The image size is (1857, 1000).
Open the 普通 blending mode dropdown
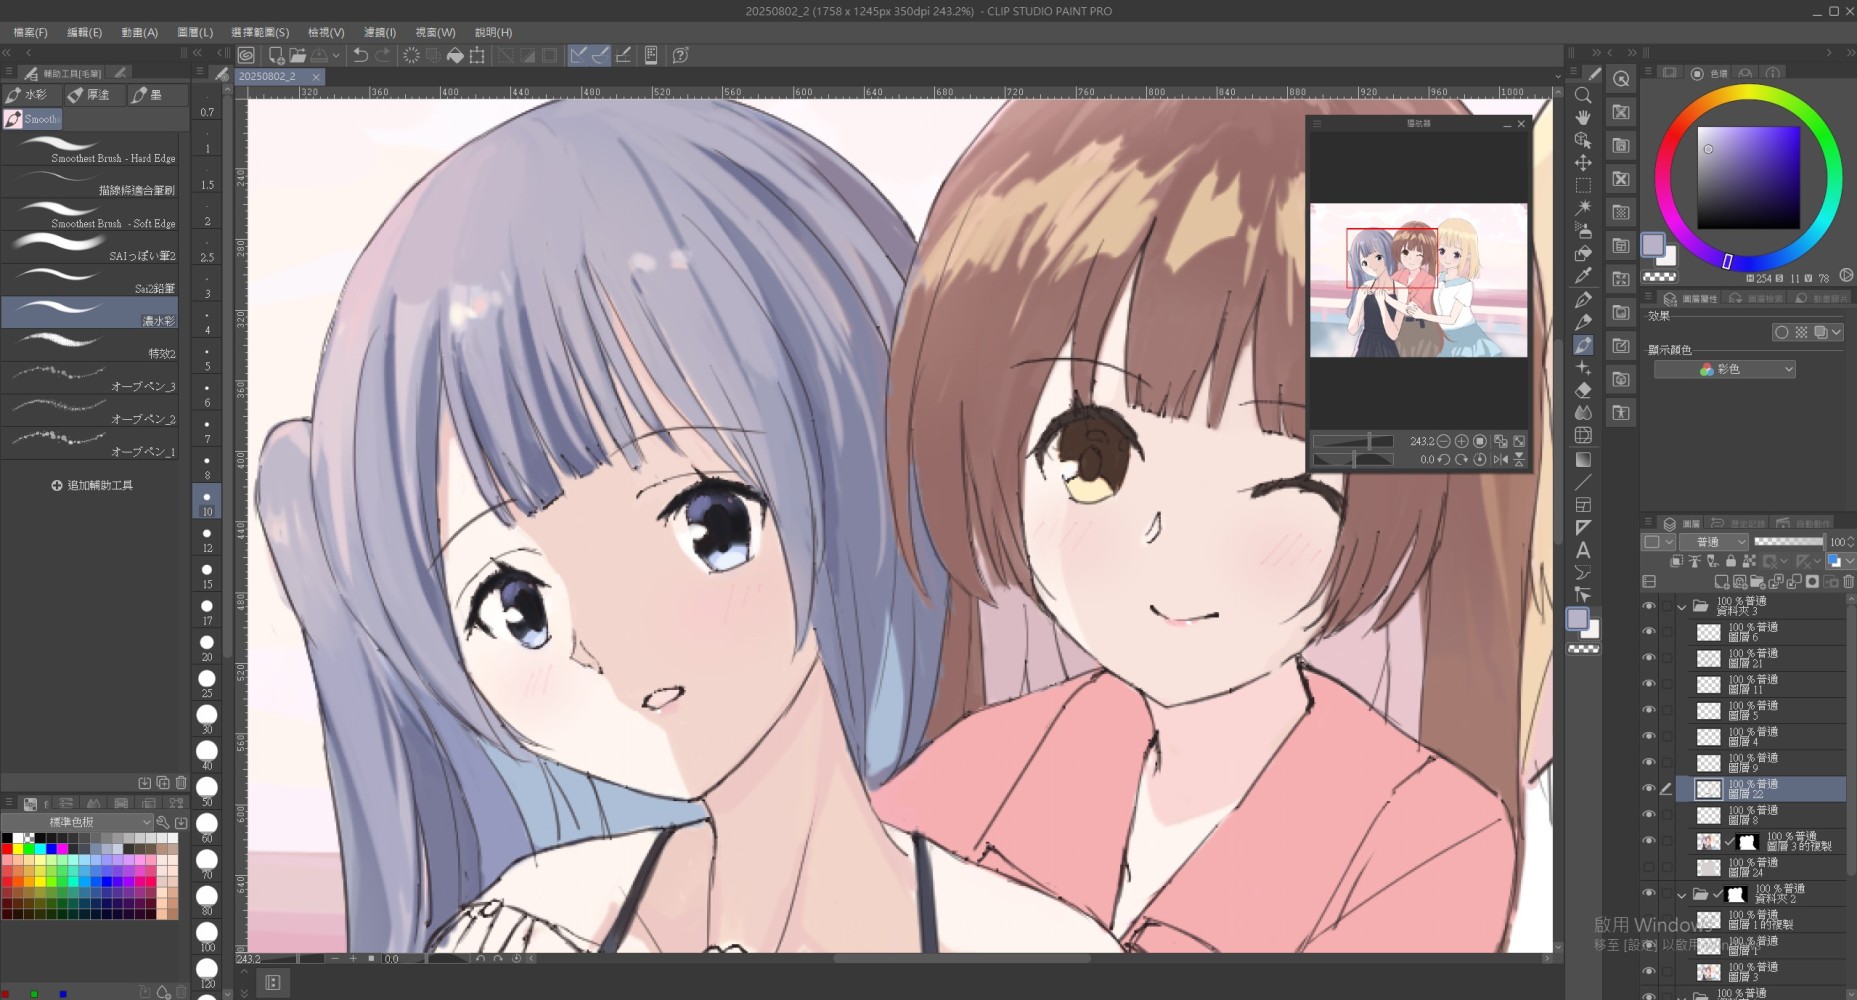[x=1714, y=542]
